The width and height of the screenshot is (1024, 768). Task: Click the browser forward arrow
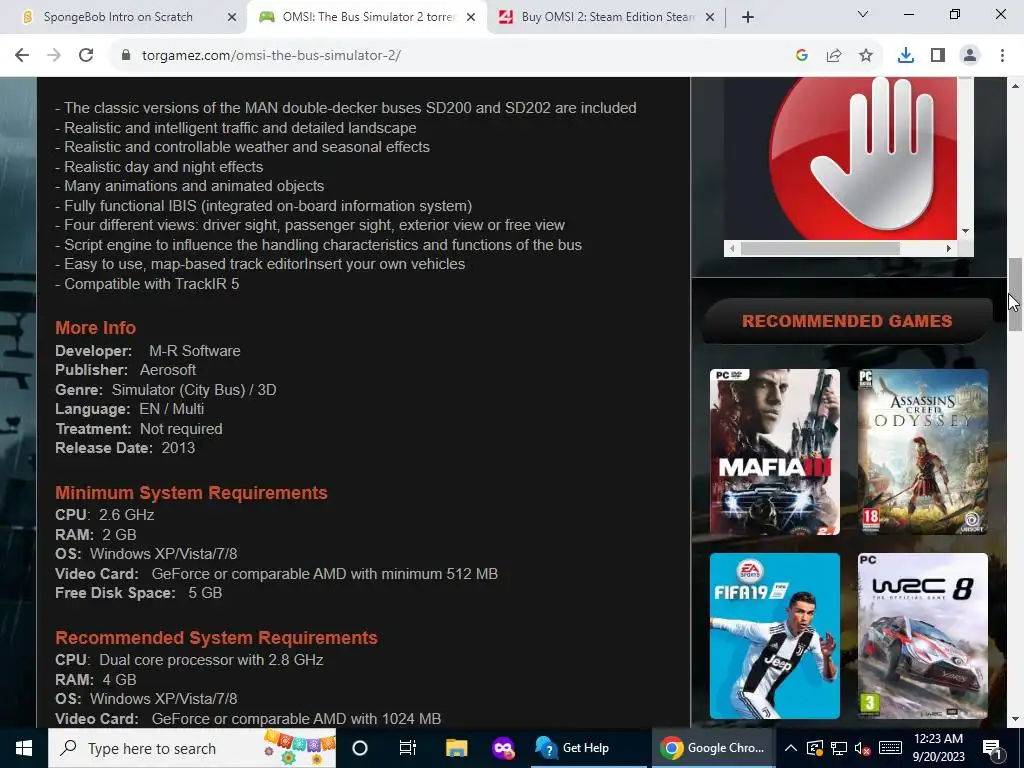[54, 56]
